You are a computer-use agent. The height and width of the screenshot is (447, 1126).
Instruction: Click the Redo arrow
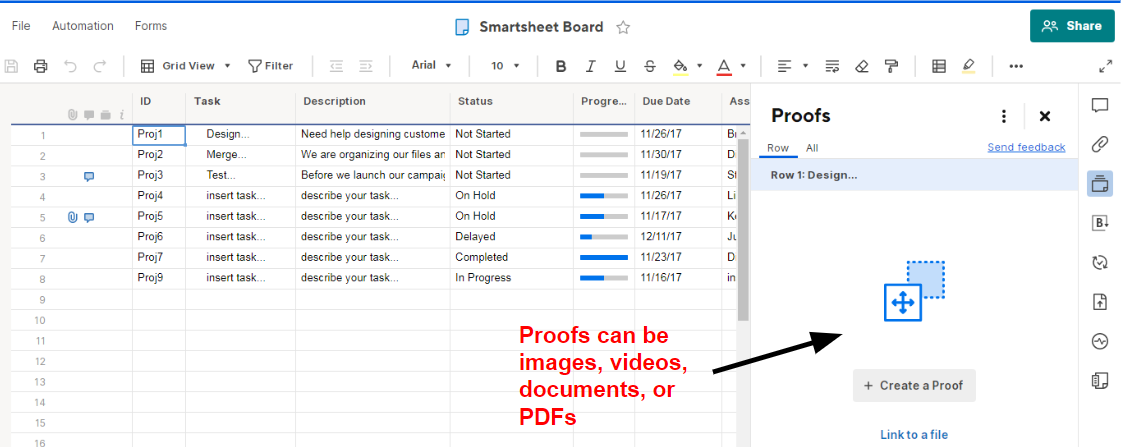[x=99, y=66]
